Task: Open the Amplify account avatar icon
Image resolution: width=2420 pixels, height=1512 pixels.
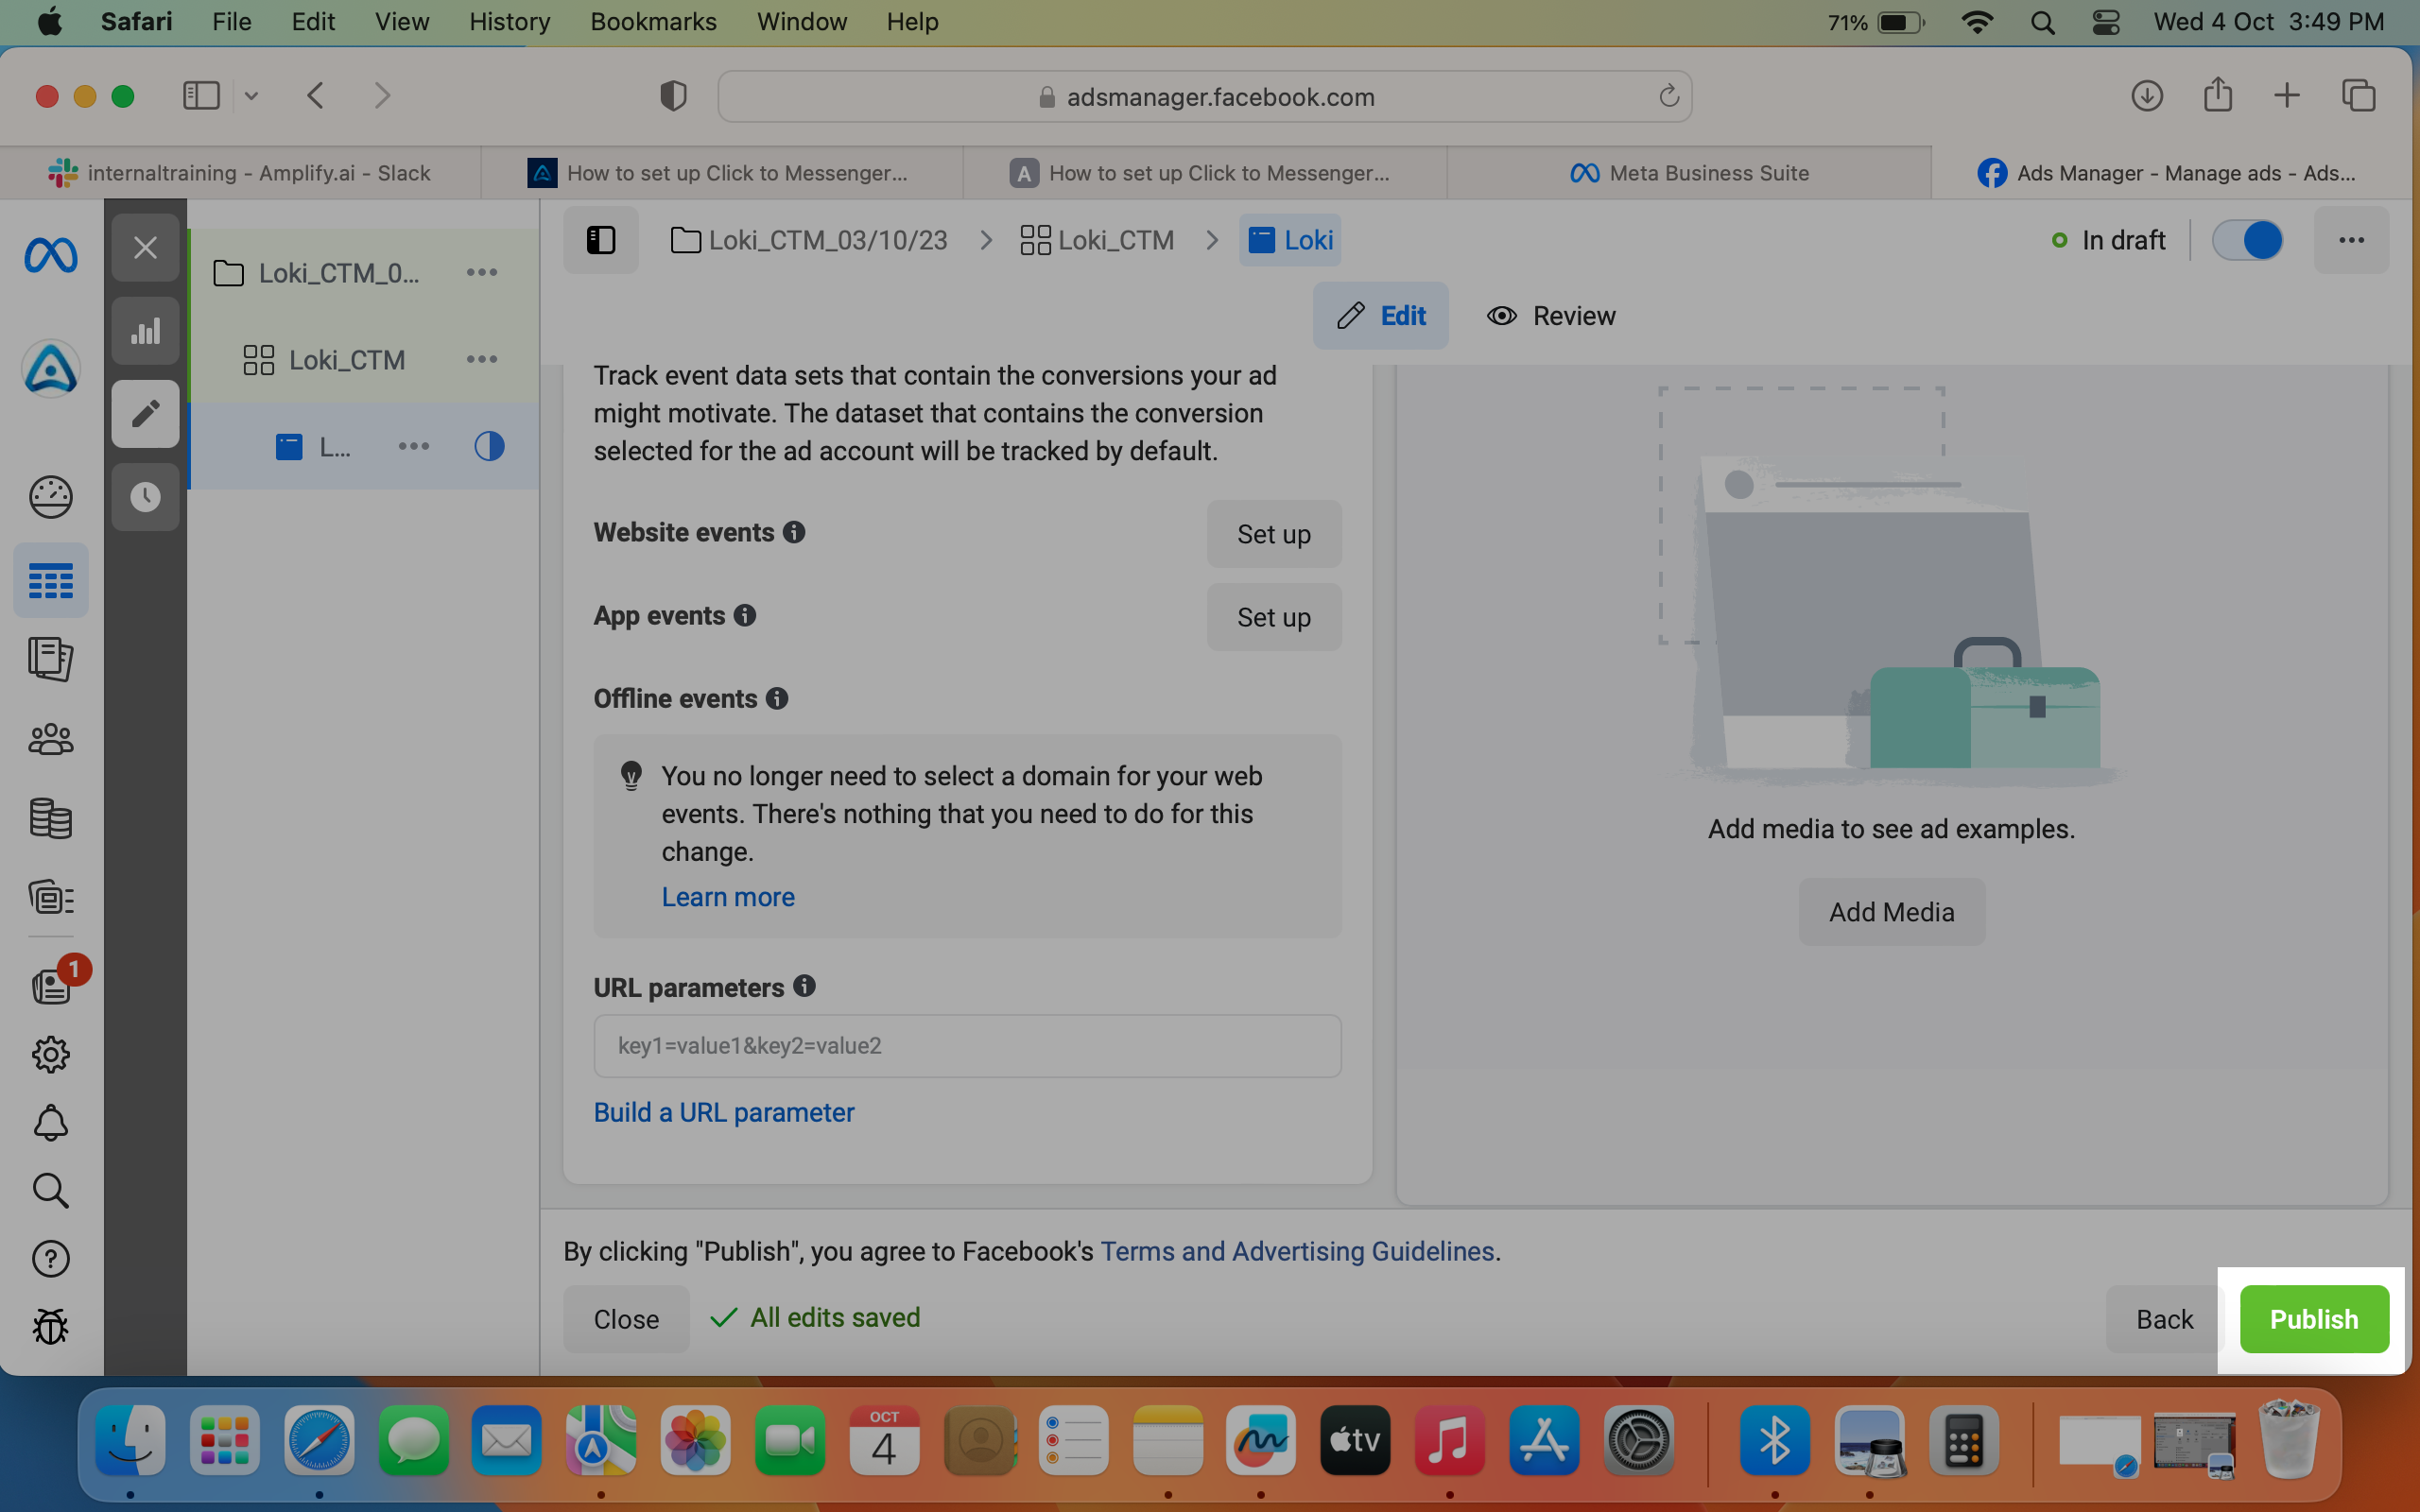Action: (x=51, y=369)
